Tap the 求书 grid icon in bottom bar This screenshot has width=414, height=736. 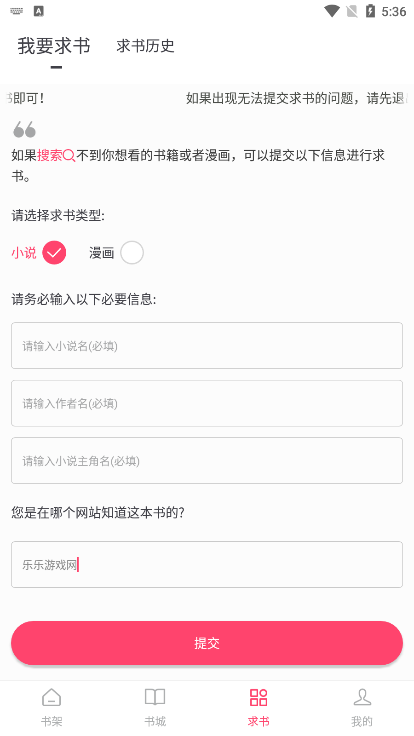point(258,698)
